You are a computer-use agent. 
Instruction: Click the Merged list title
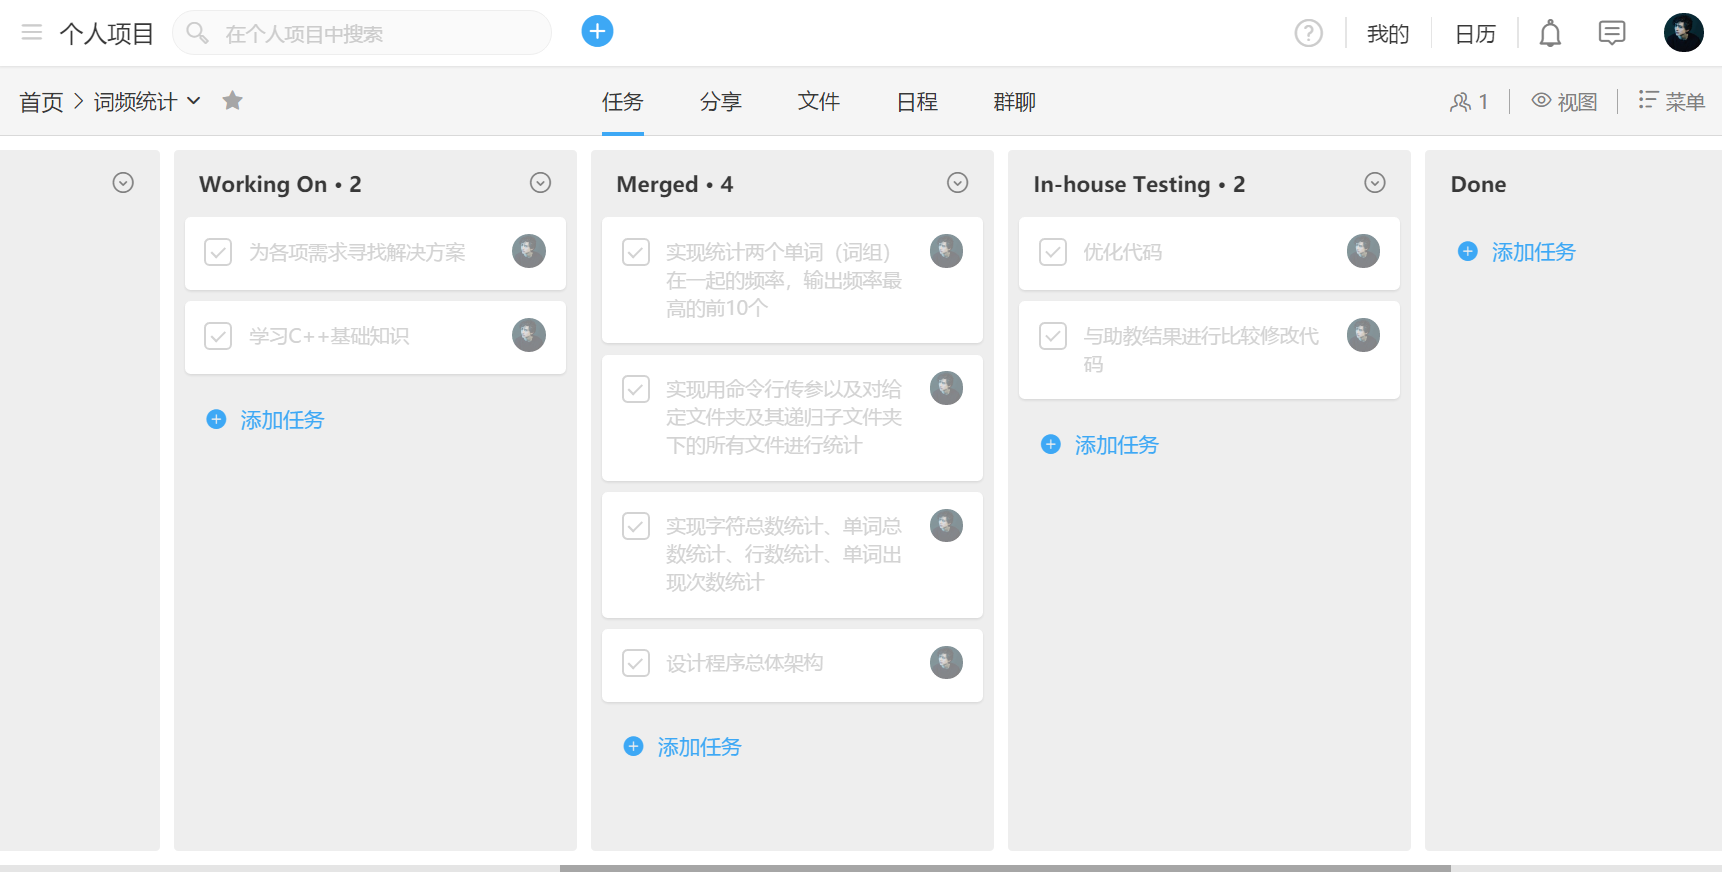675,184
